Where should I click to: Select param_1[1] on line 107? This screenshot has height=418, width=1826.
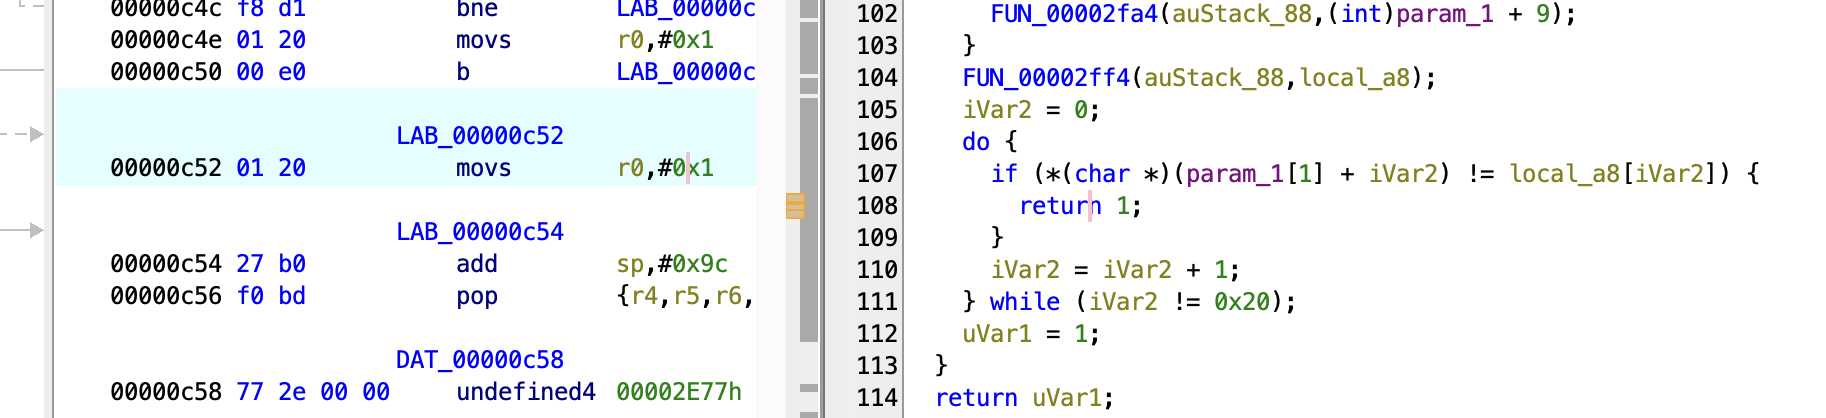(x=1256, y=174)
